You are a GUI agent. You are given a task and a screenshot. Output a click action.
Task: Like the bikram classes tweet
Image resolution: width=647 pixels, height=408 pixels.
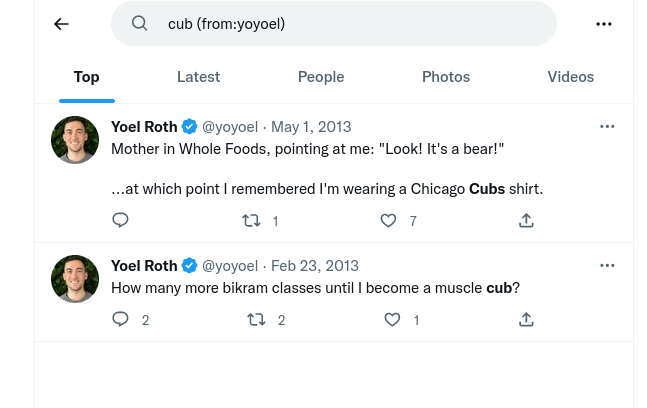point(392,320)
